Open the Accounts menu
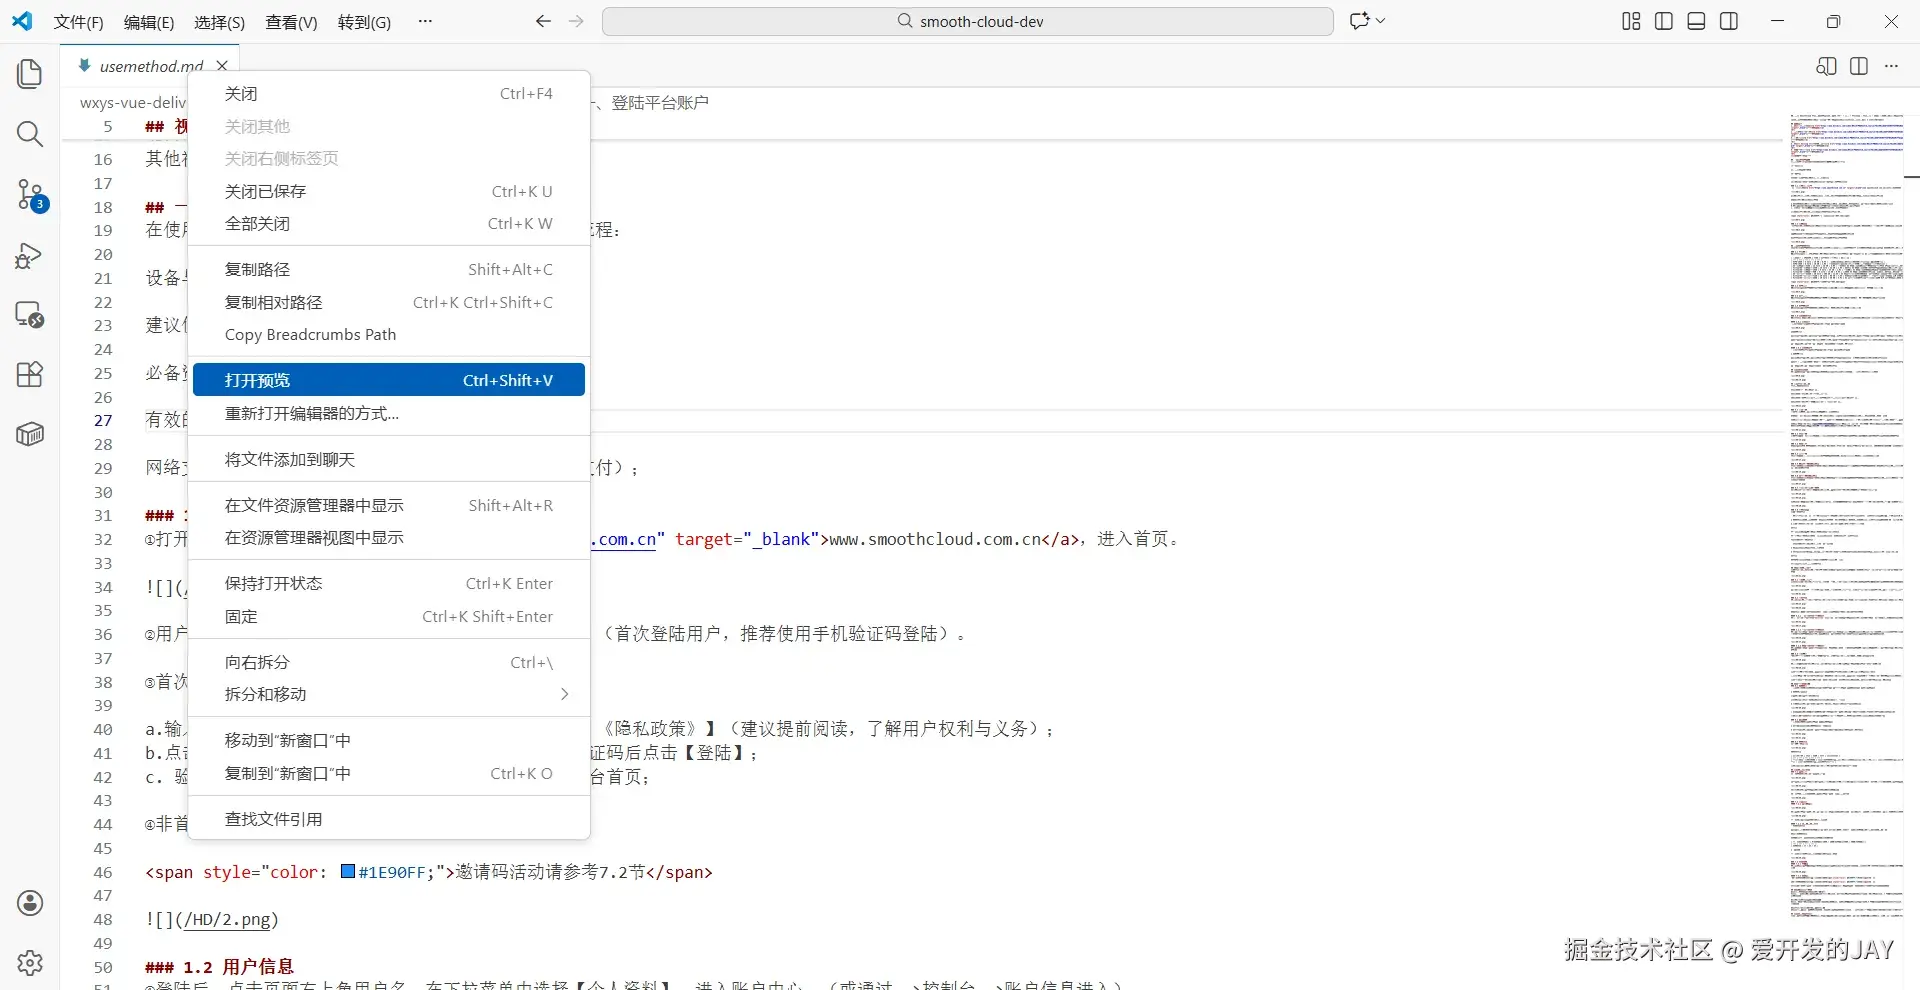This screenshot has height=990, width=1920. coord(30,903)
